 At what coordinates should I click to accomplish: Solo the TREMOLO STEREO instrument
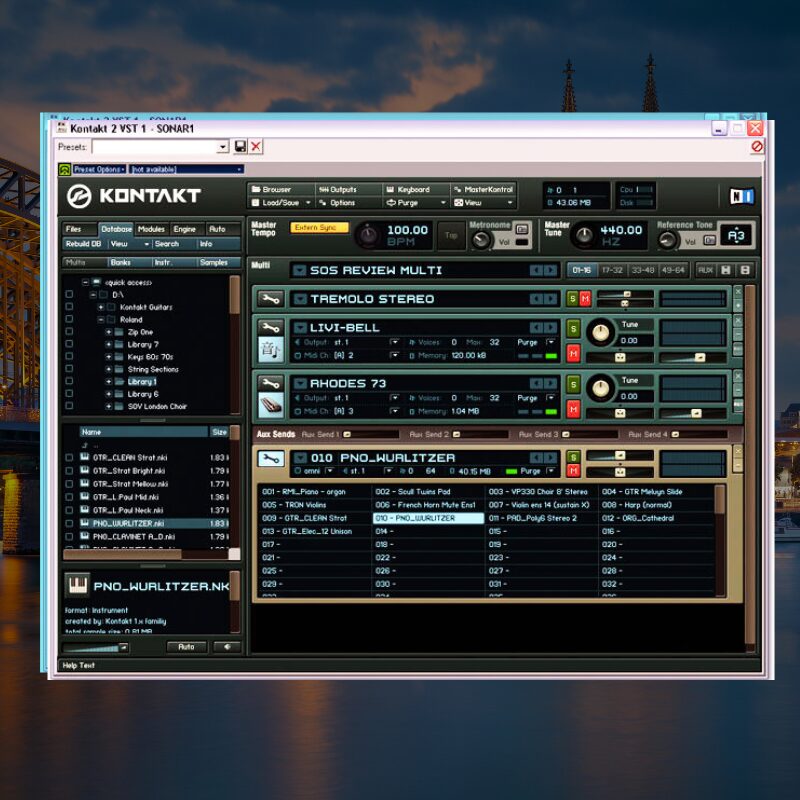tap(572, 298)
